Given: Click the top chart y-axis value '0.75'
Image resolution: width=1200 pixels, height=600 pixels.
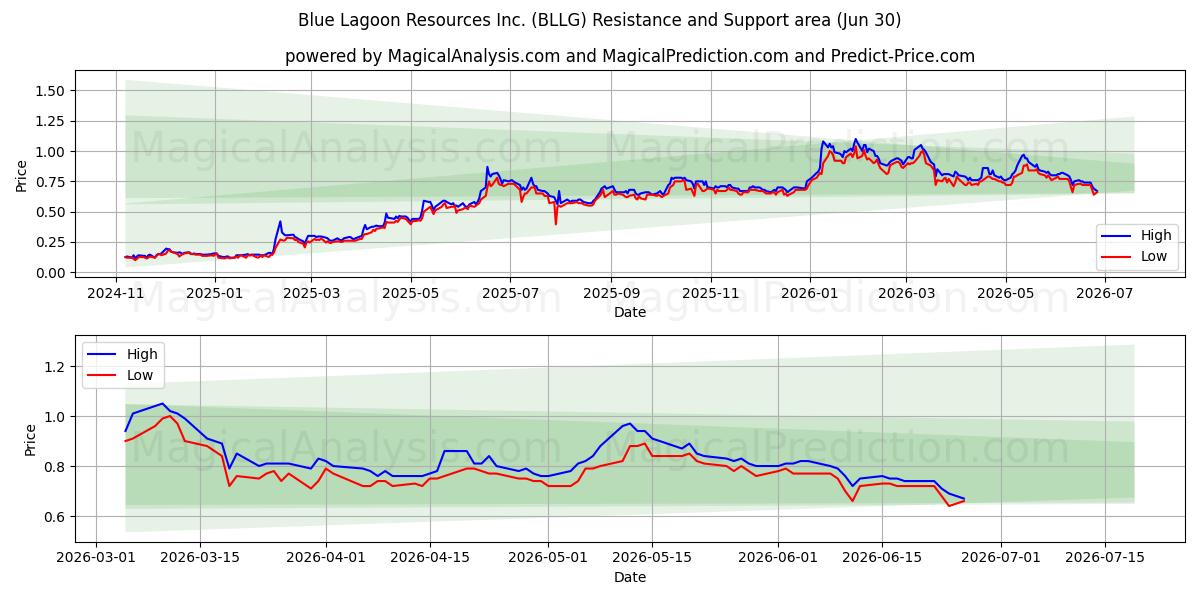Looking at the screenshot, I should tap(51, 182).
